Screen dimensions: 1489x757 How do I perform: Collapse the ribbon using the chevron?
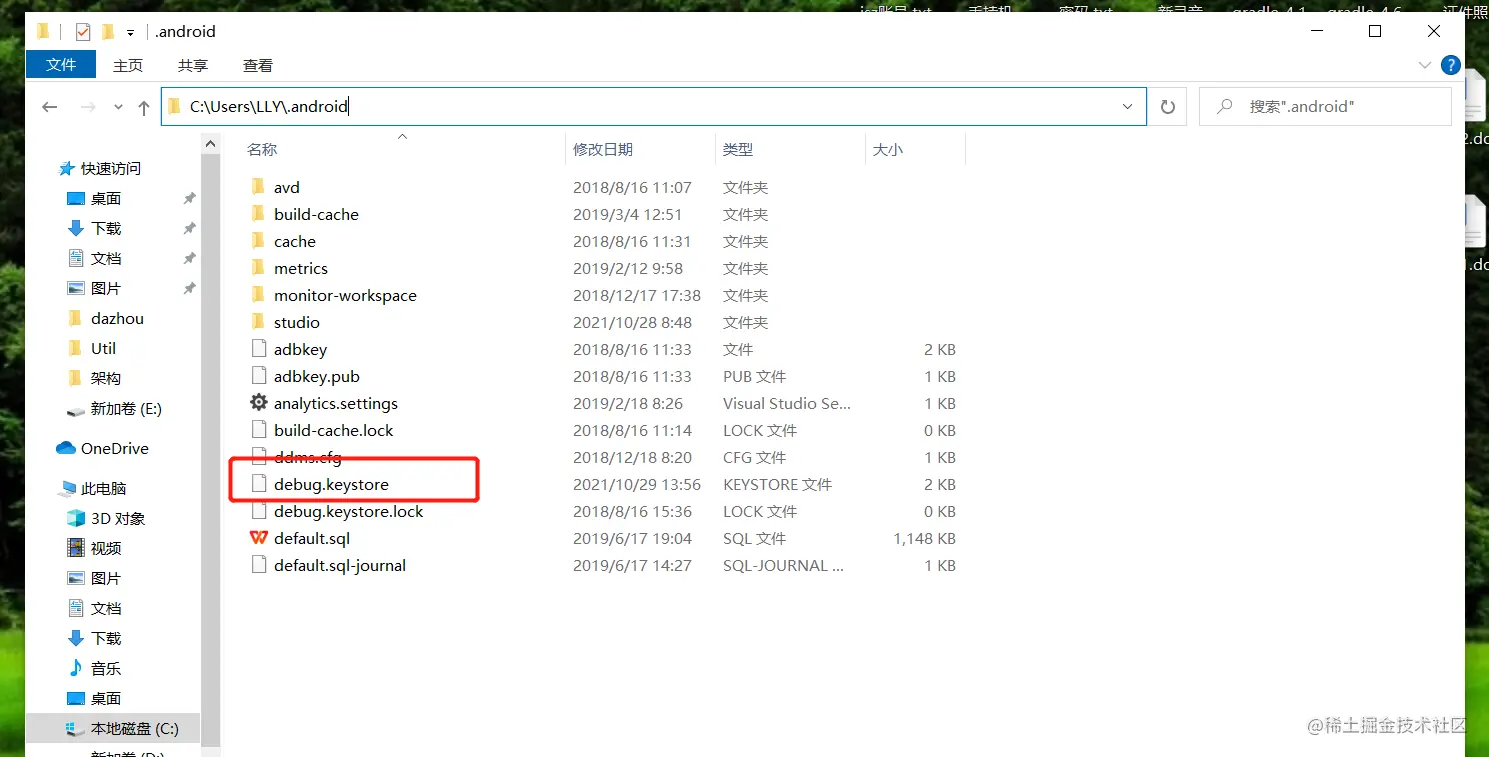(x=1424, y=65)
